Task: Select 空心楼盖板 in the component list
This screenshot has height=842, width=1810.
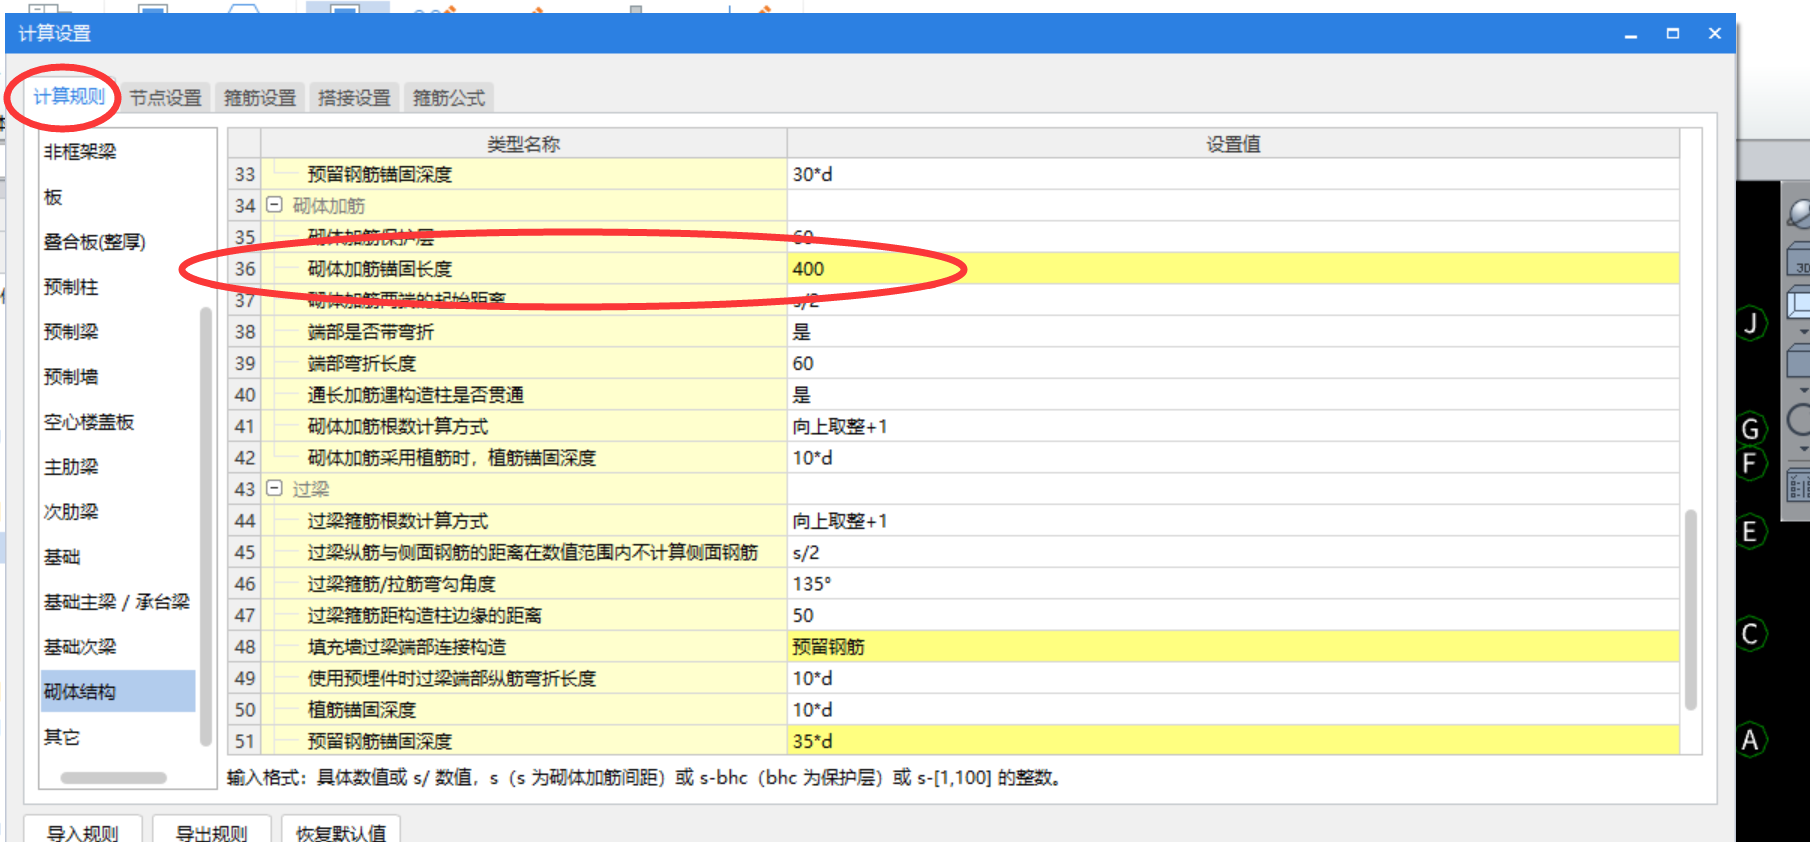Action: tap(89, 422)
